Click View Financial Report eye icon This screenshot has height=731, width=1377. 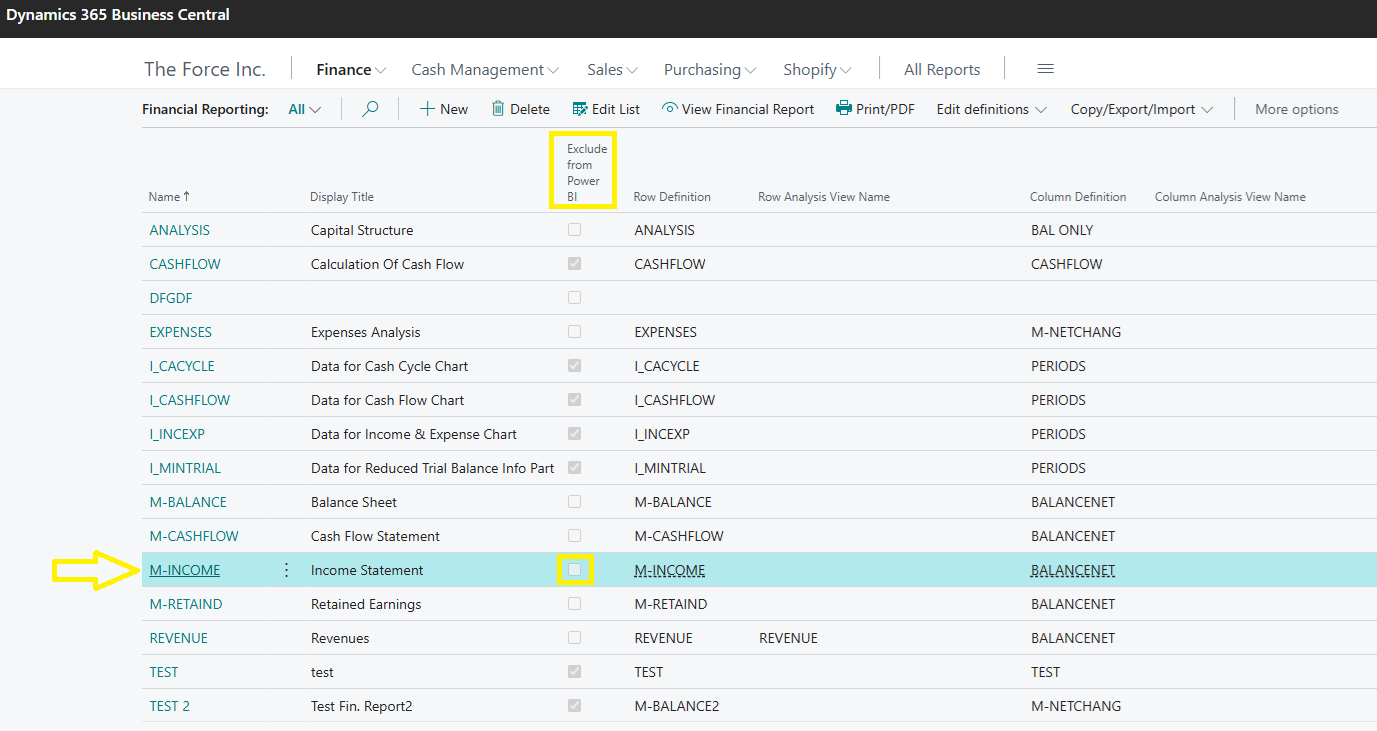tap(670, 109)
